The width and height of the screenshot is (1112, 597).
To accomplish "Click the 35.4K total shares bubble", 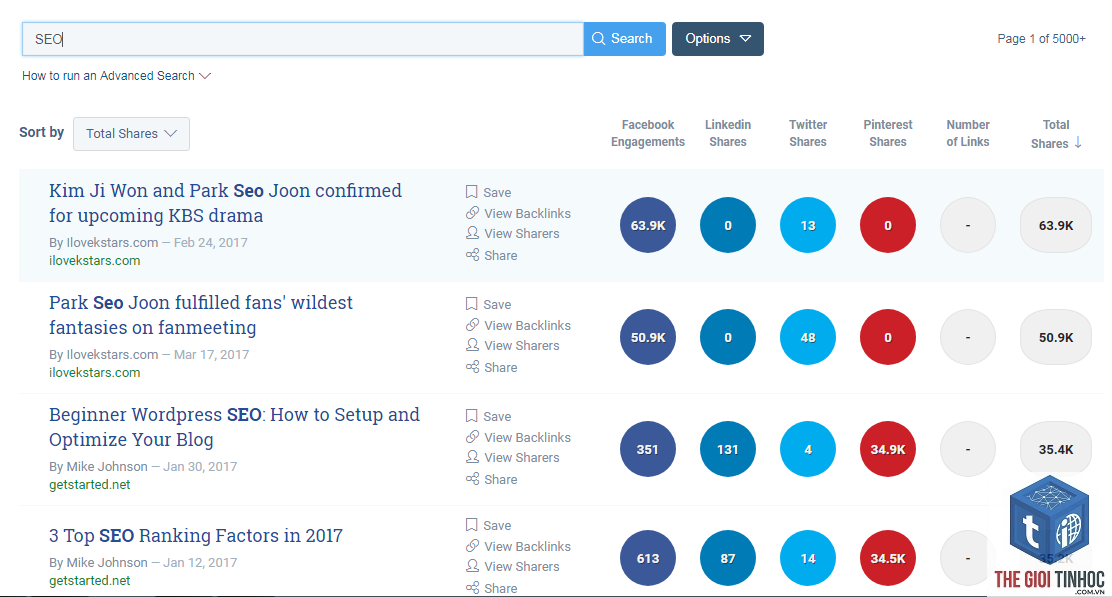I will coord(1056,450).
